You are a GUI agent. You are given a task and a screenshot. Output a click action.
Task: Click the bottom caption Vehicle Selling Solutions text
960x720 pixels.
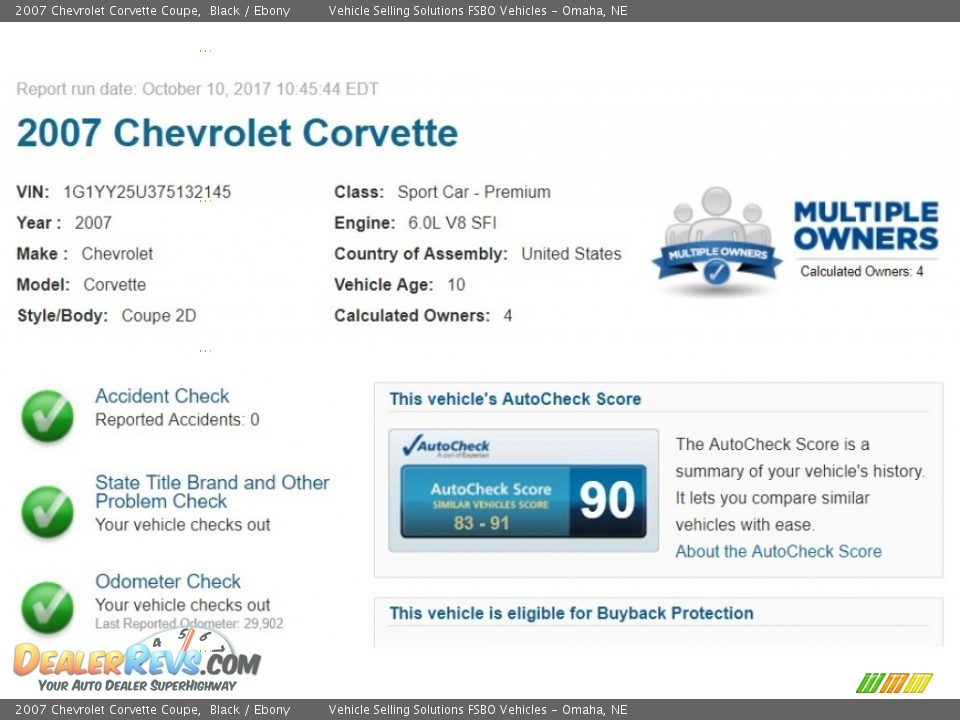click(478, 710)
